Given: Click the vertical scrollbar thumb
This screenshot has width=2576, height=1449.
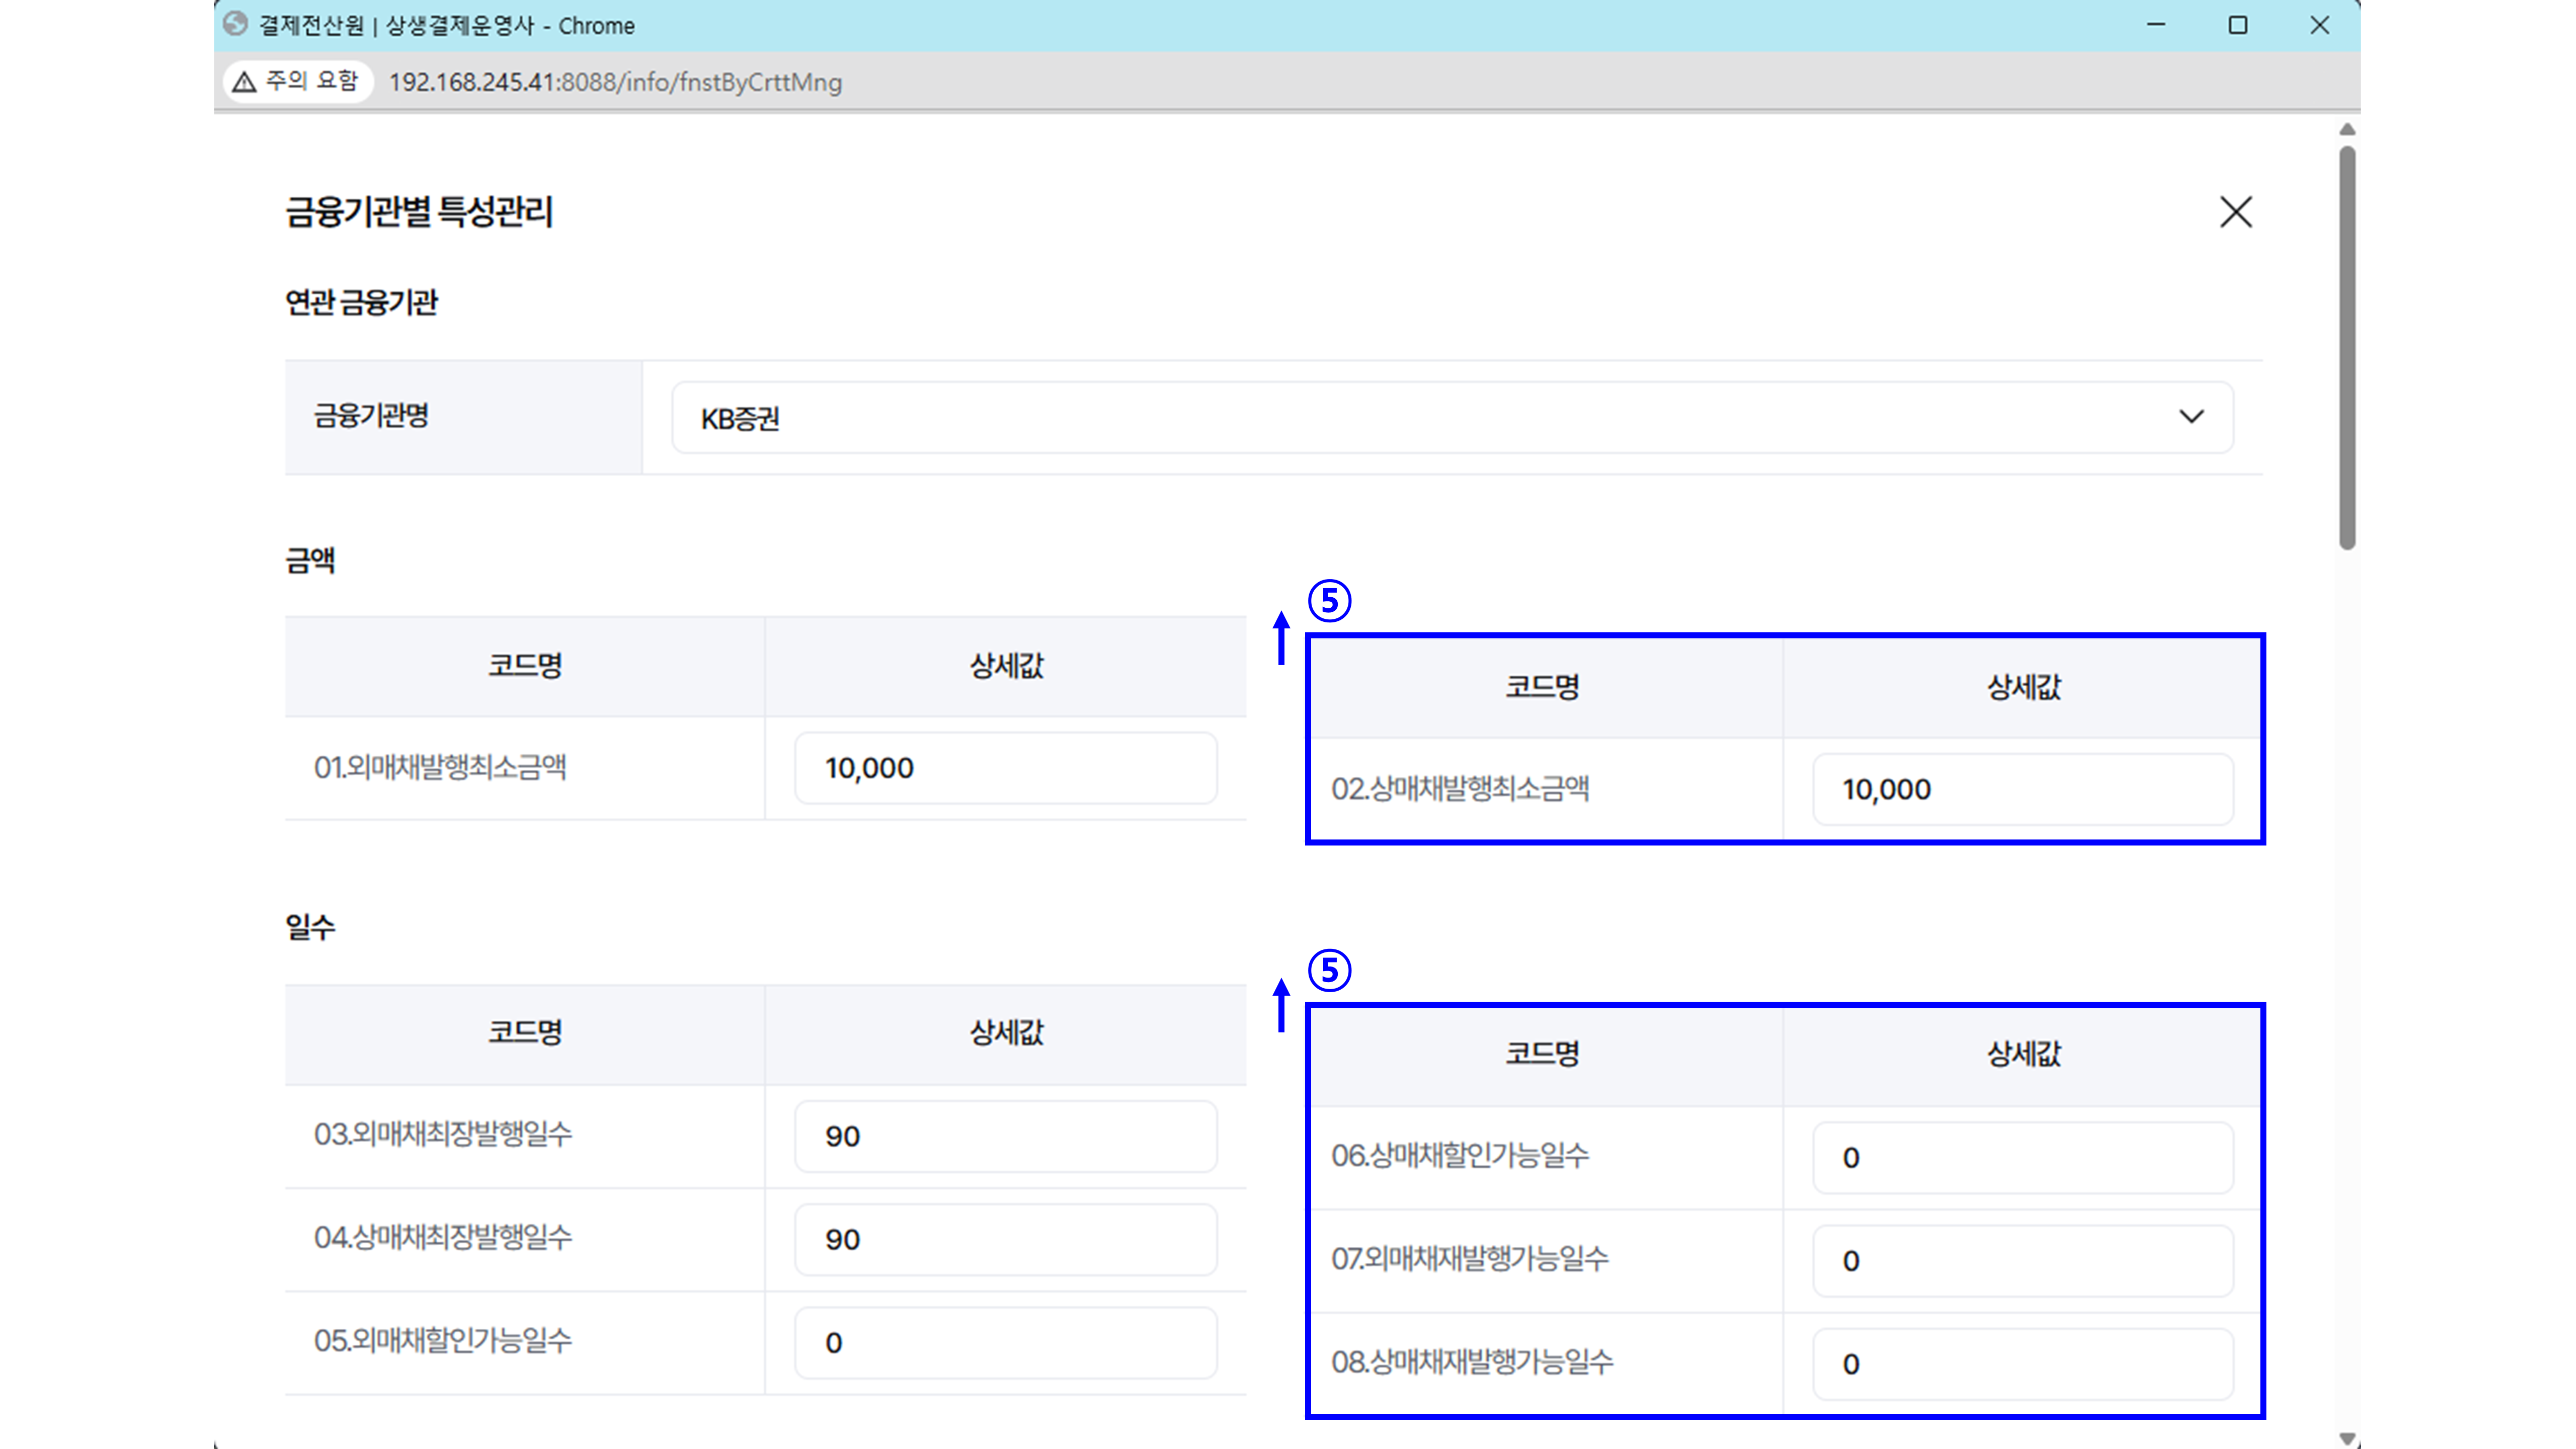Looking at the screenshot, I should 2347,348.
